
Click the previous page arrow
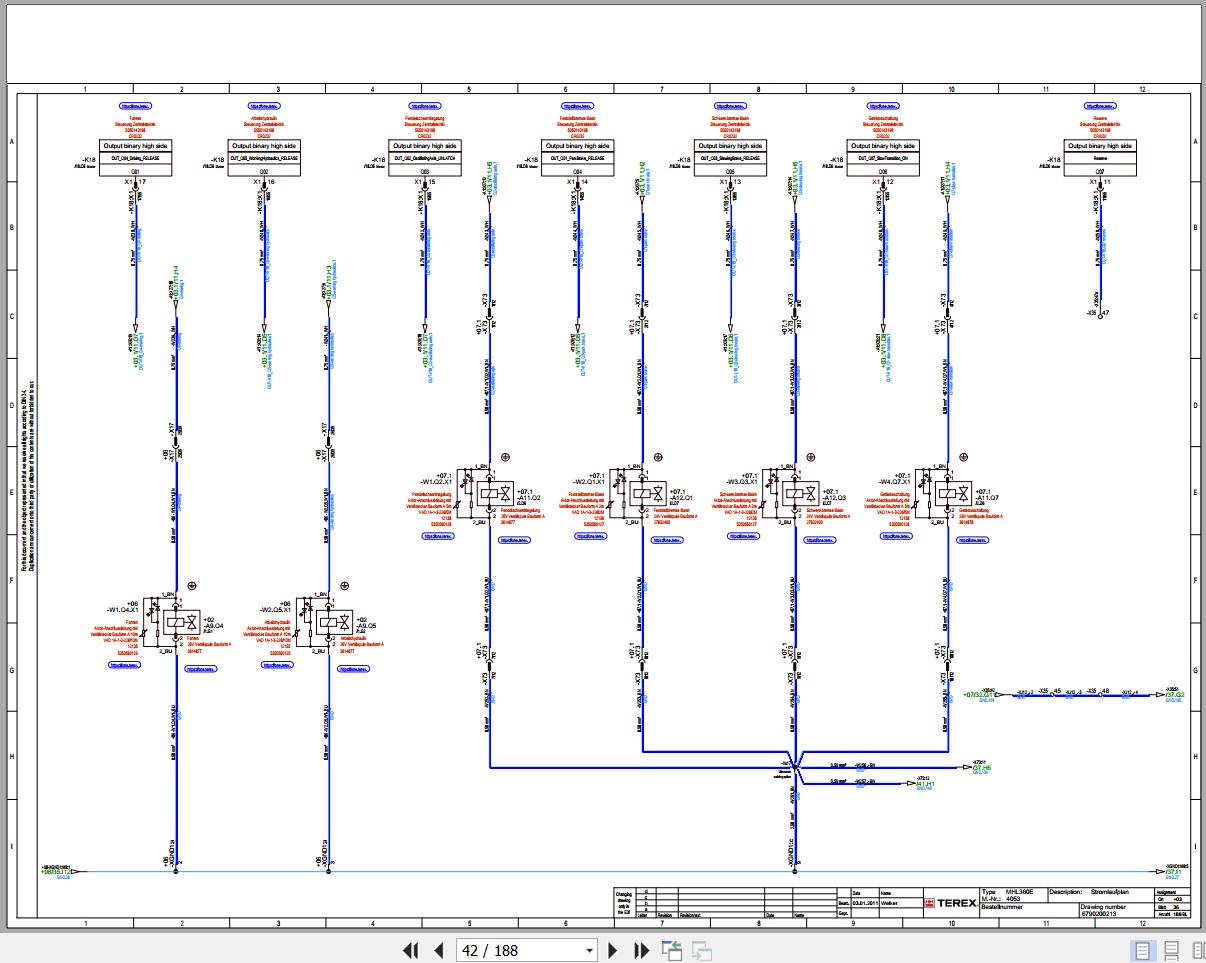(438, 950)
